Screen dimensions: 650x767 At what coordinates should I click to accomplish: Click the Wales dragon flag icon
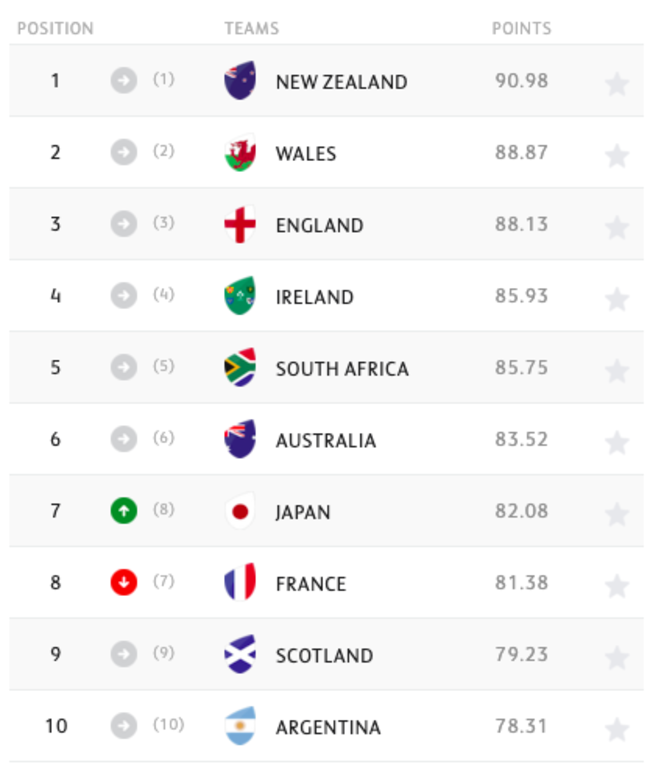240,153
